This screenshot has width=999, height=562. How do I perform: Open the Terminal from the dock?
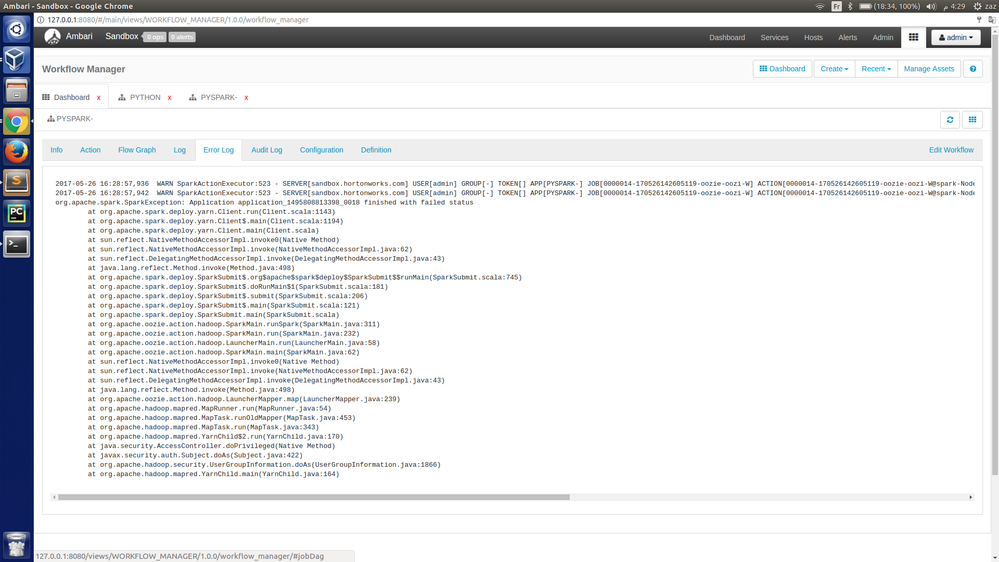[17, 244]
